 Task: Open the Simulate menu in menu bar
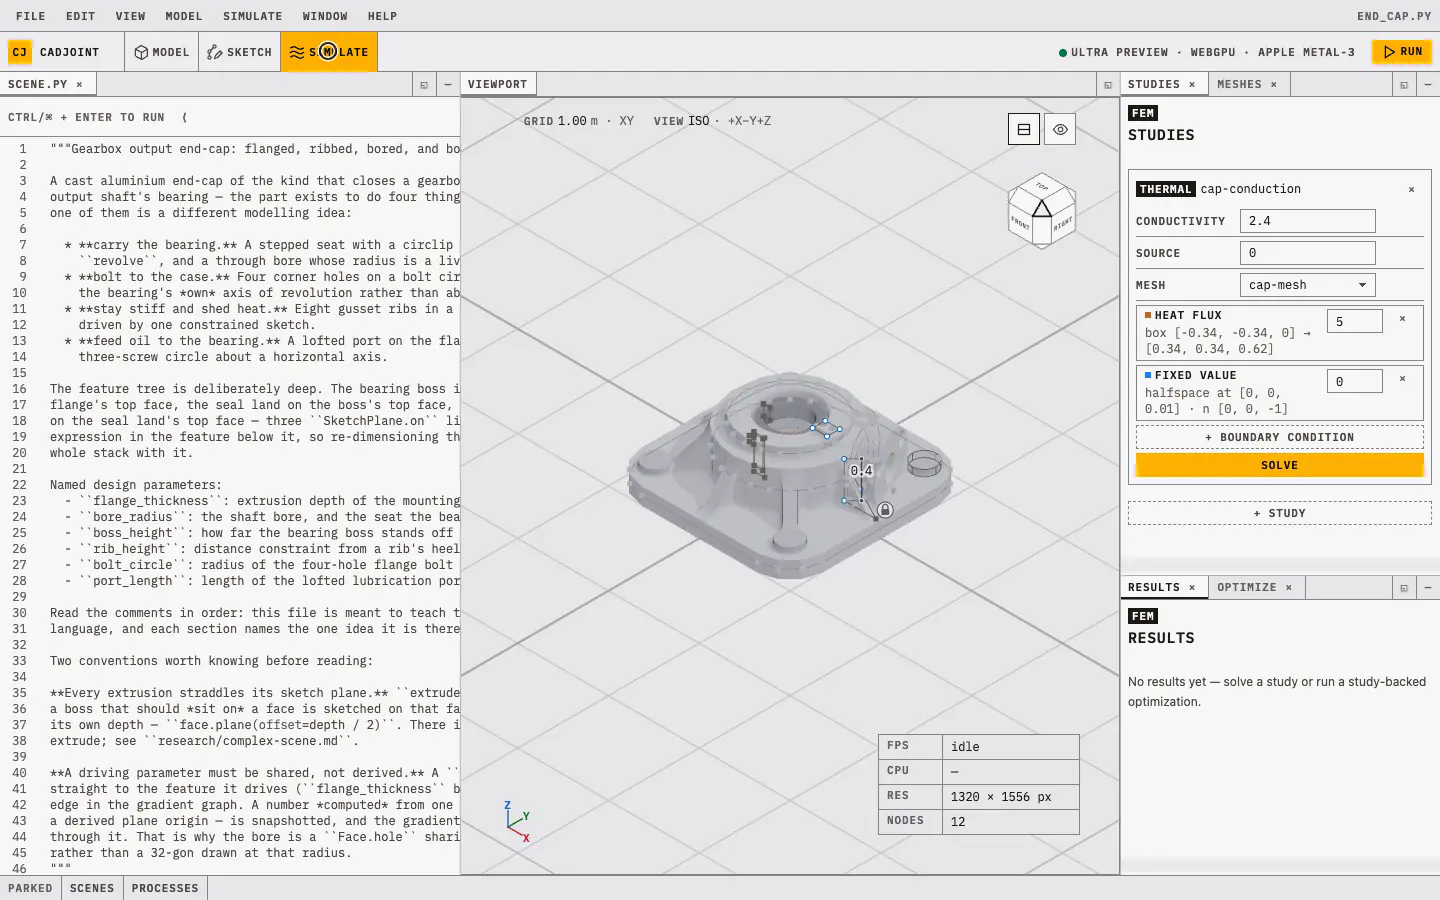point(252,16)
